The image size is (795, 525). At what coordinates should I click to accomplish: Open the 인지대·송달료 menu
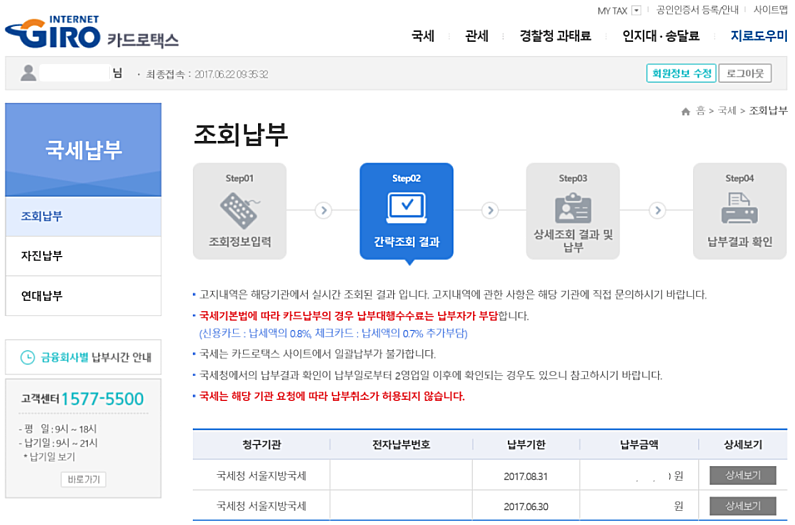point(661,36)
